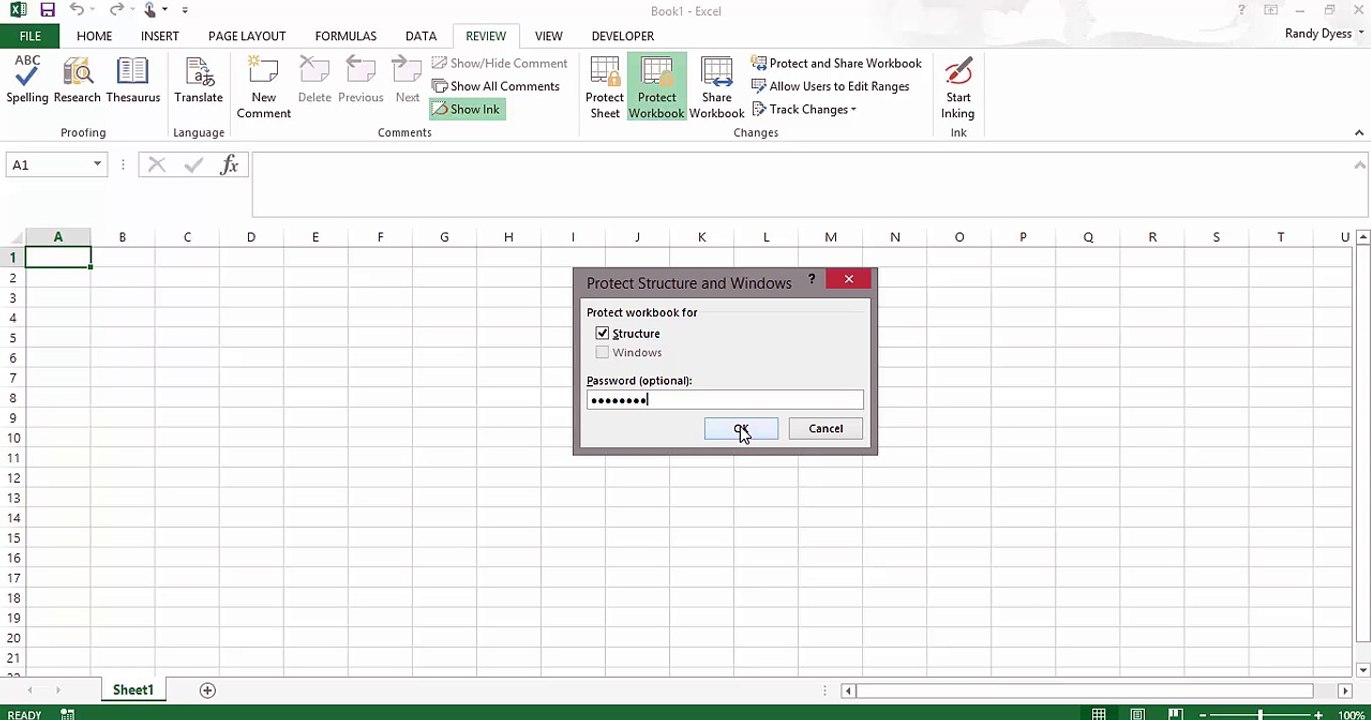1371x720 pixels.
Task: Run the Spelling check
Action: (27, 80)
